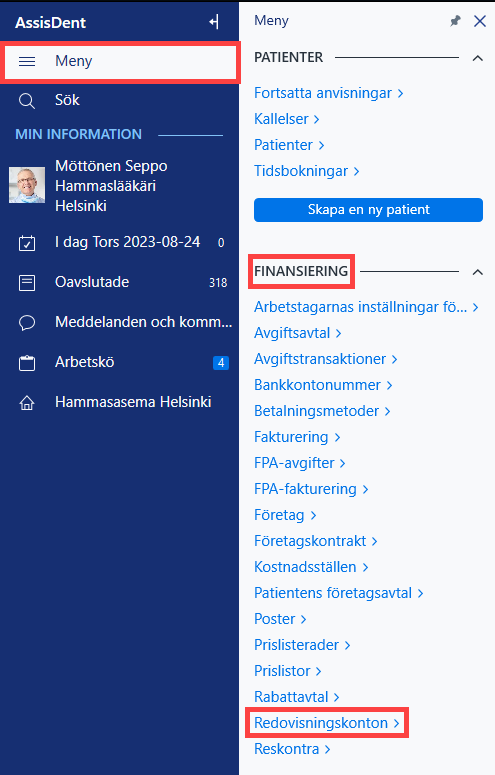Click the speech bubble Meddelanden icon

point(27,323)
